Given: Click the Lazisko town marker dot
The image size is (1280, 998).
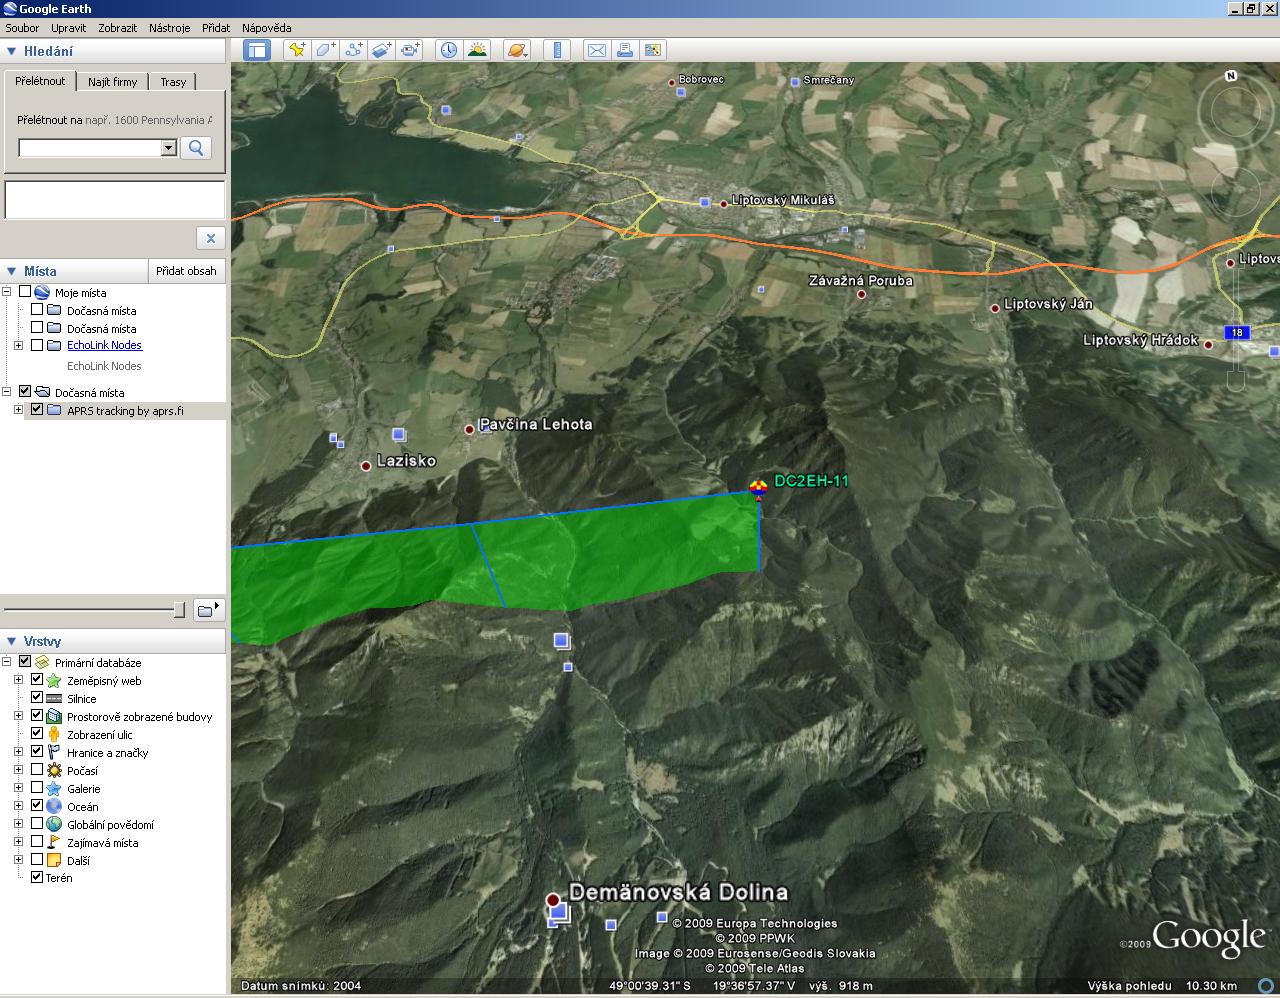Looking at the screenshot, I should (366, 466).
